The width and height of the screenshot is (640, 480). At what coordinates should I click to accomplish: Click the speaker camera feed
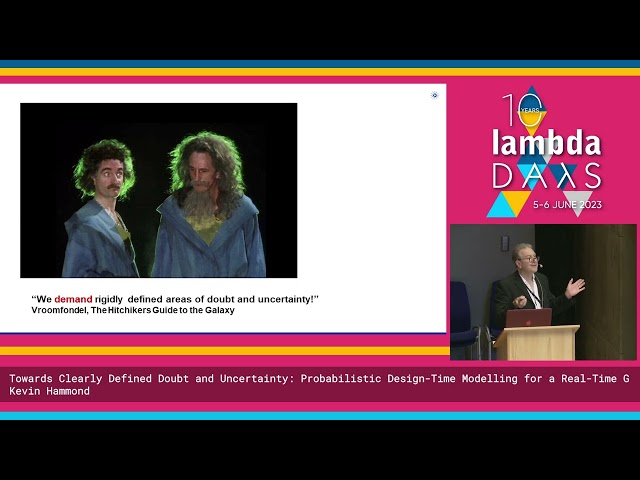coord(543,292)
